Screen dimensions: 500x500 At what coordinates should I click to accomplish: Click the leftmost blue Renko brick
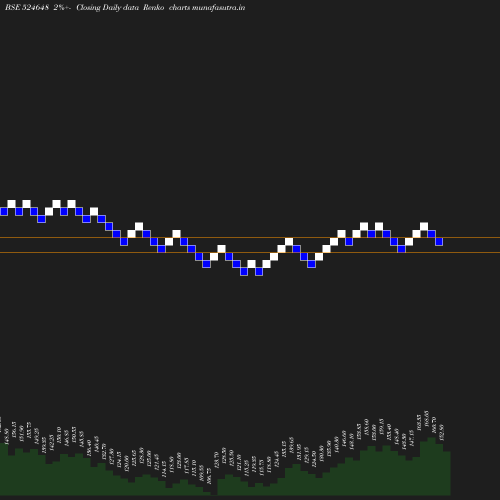click(x=4, y=212)
